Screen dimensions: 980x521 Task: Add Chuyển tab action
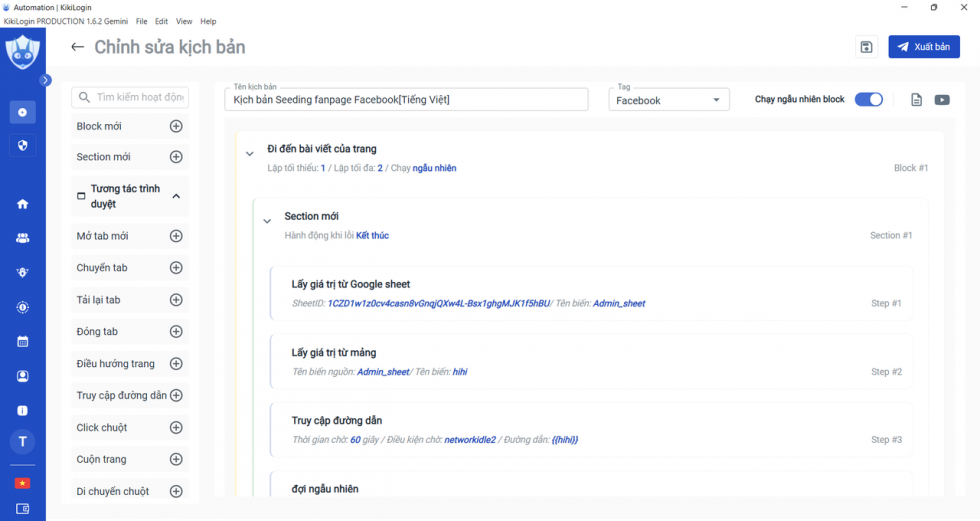pyautogui.click(x=176, y=268)
